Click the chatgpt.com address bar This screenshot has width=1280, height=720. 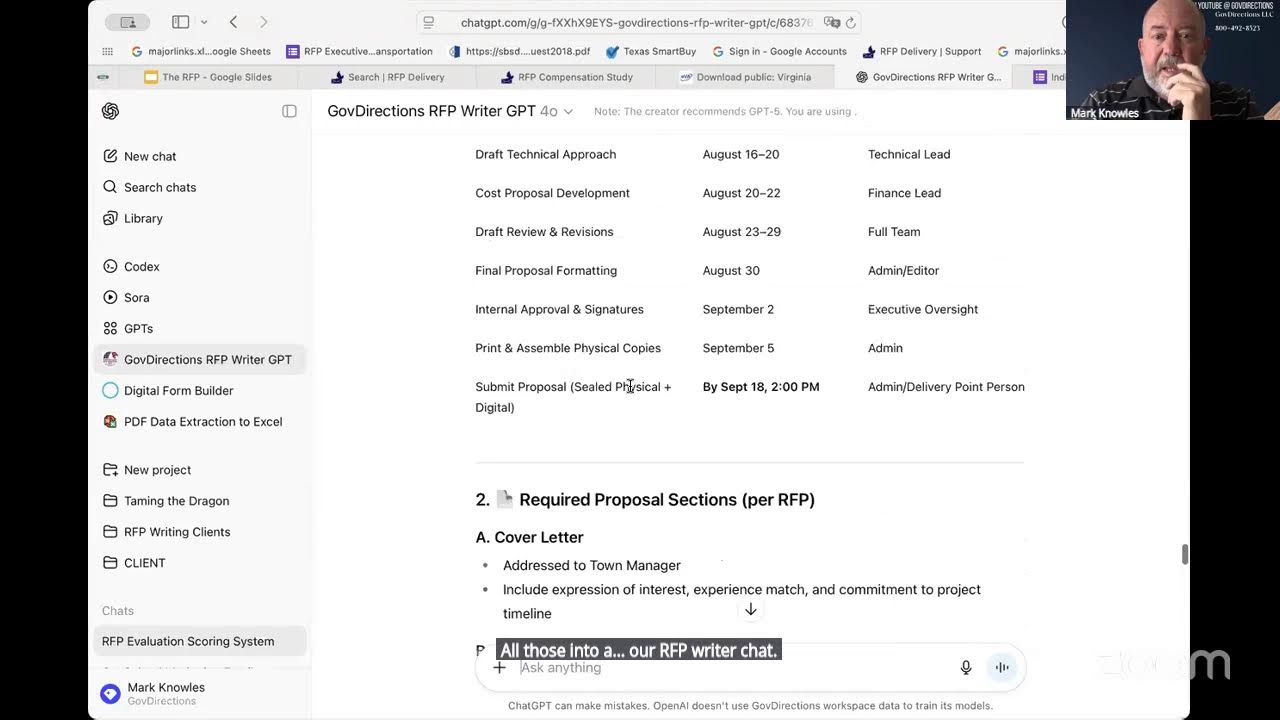[x=637, y=22]
